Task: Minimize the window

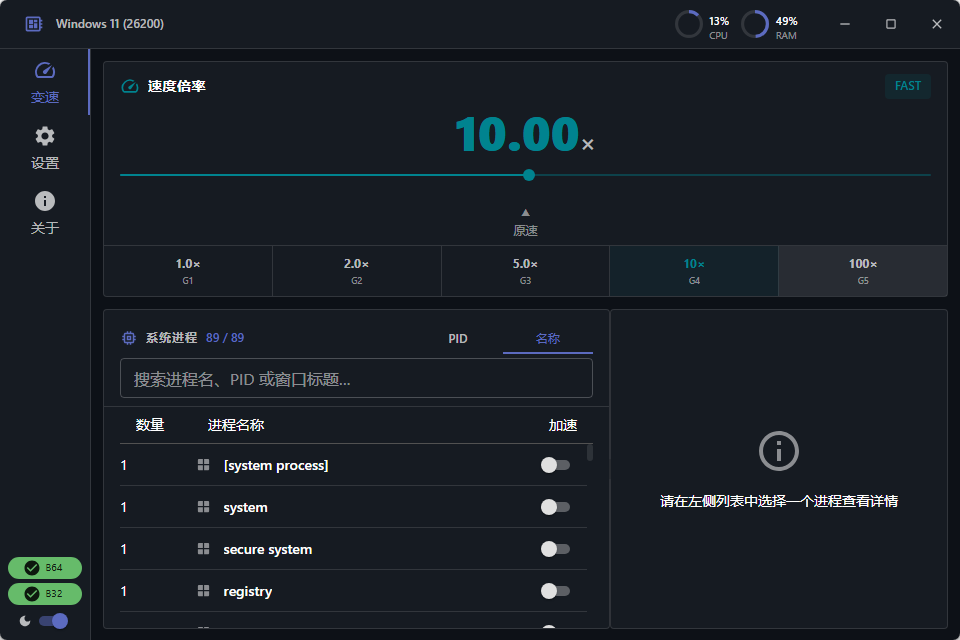Action: click(845, 24)
